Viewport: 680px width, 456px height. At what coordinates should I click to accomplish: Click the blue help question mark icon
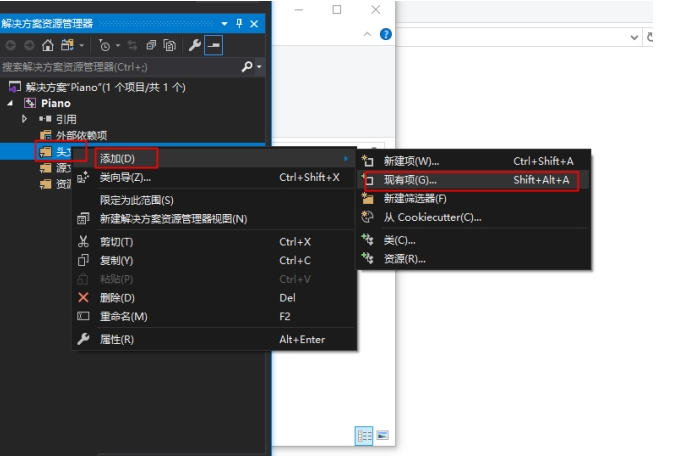[x=386, y=35]
